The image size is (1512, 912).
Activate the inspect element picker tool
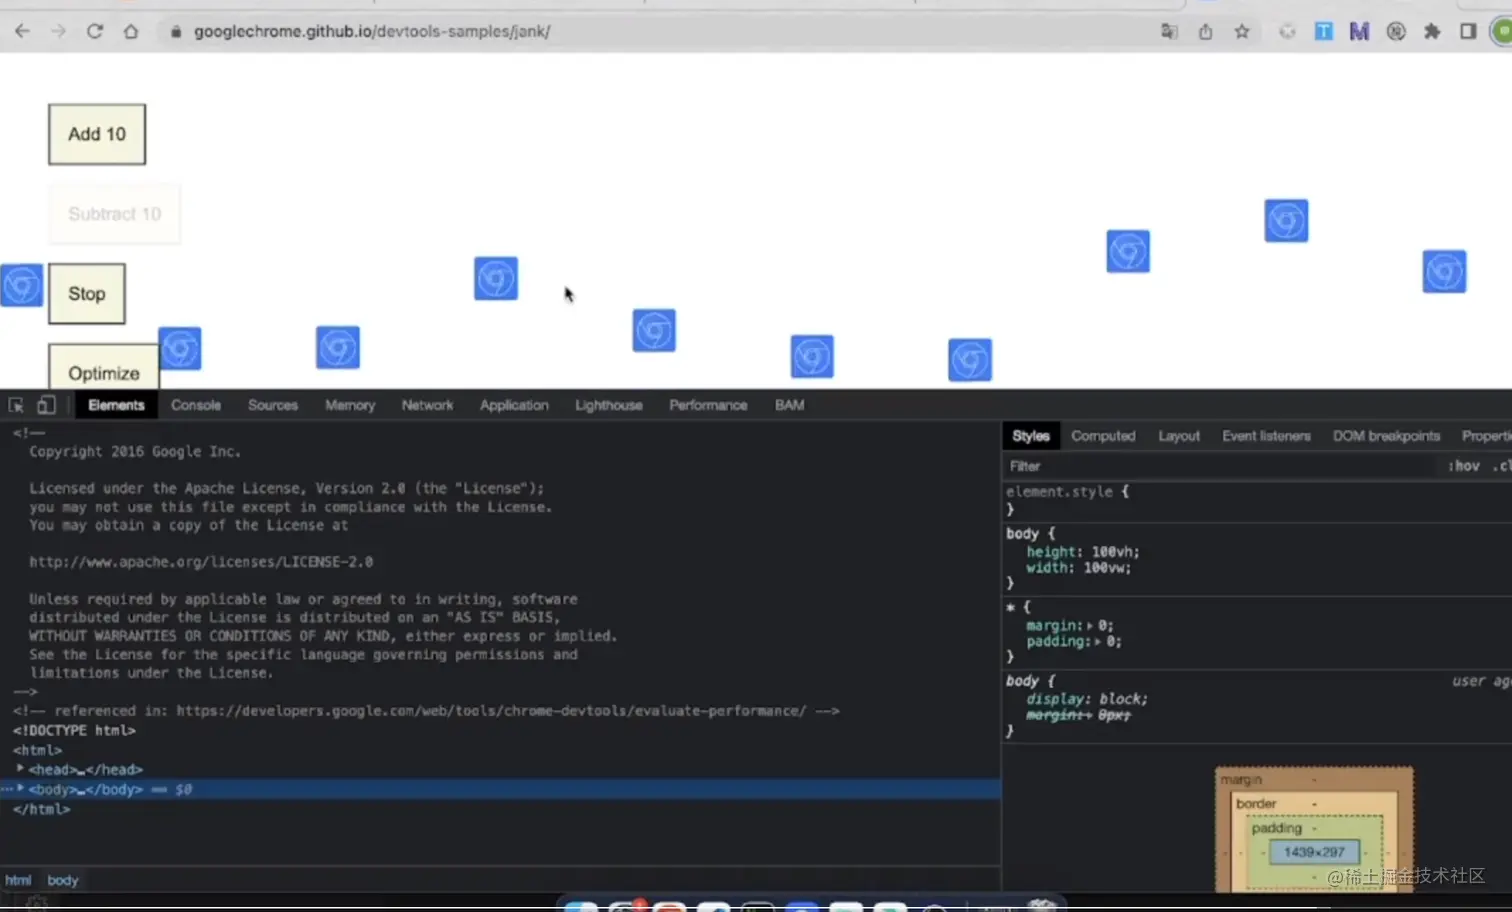point(16,405)
